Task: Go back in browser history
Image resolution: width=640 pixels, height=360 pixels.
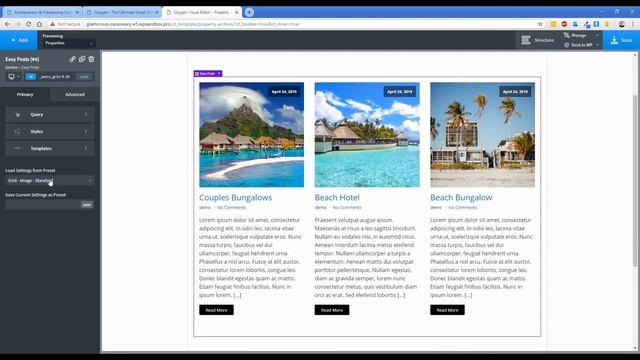Action: coord(7,24)
